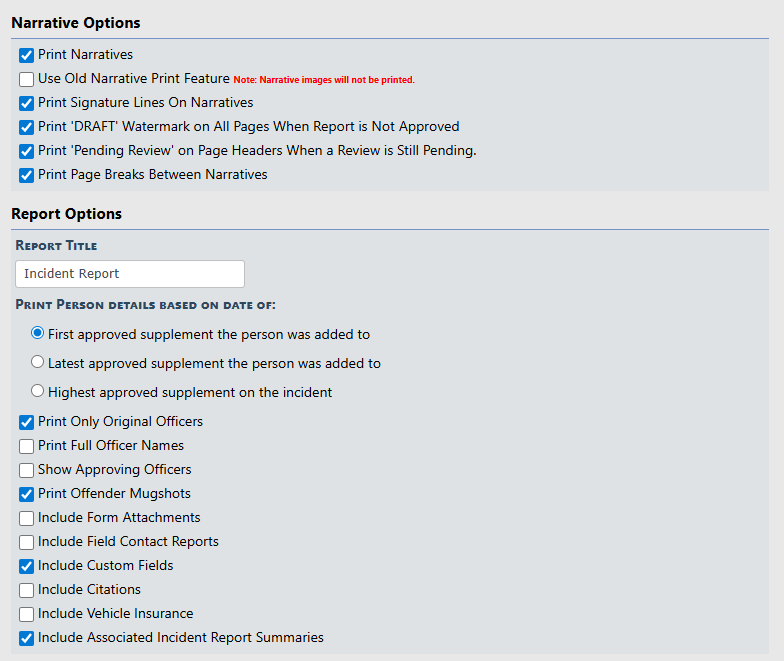Disable the 'DRAFT' Watermark checkbox
Image resolution: width=784 pixels, height=661 pixels.
27,127
